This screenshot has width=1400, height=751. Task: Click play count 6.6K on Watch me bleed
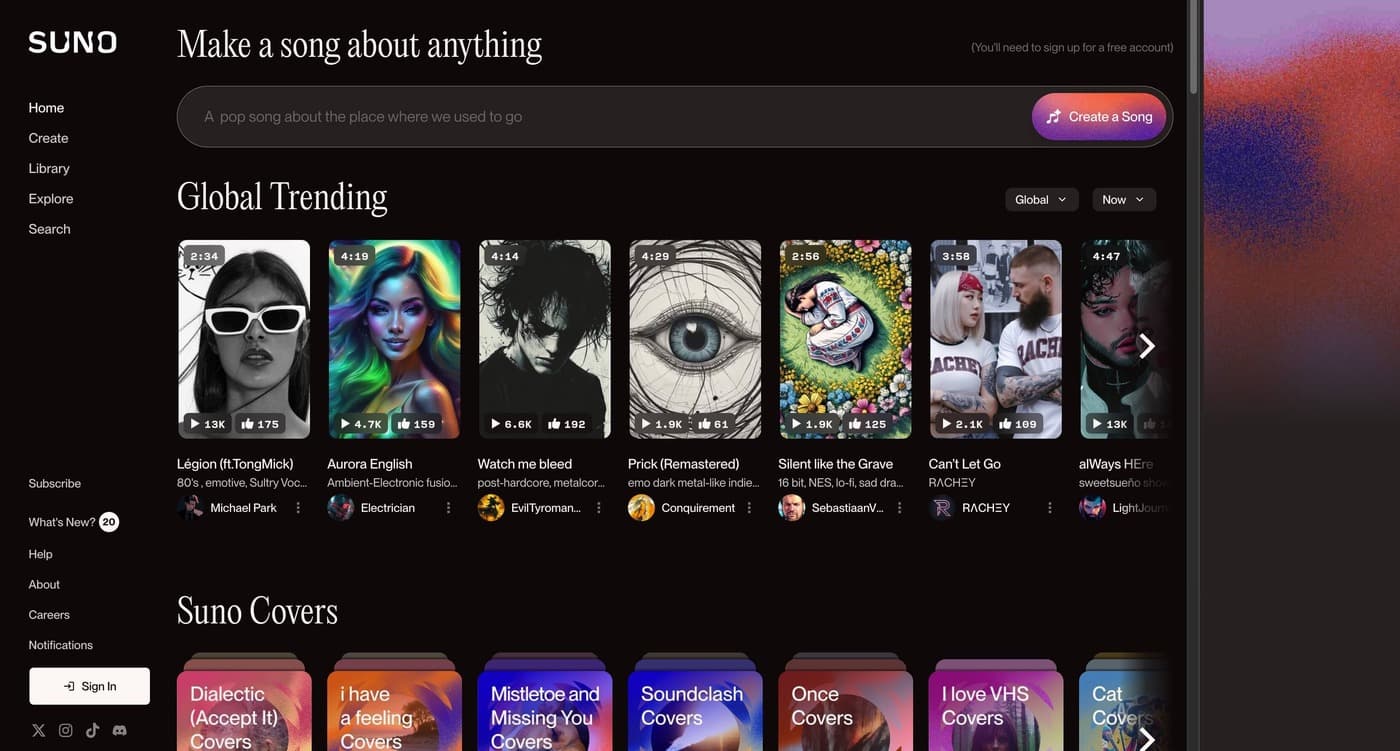[x=512, y=424]
